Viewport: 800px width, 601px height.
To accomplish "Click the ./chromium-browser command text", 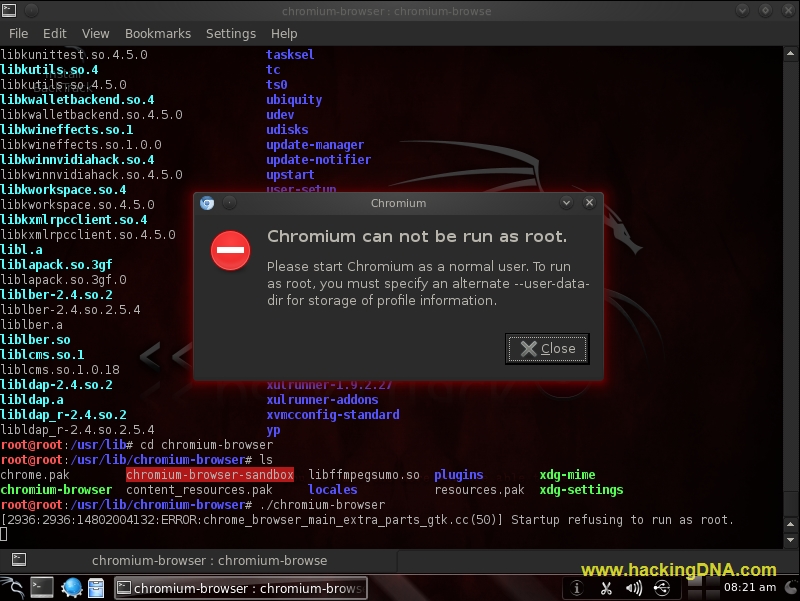I will [321, 505].
